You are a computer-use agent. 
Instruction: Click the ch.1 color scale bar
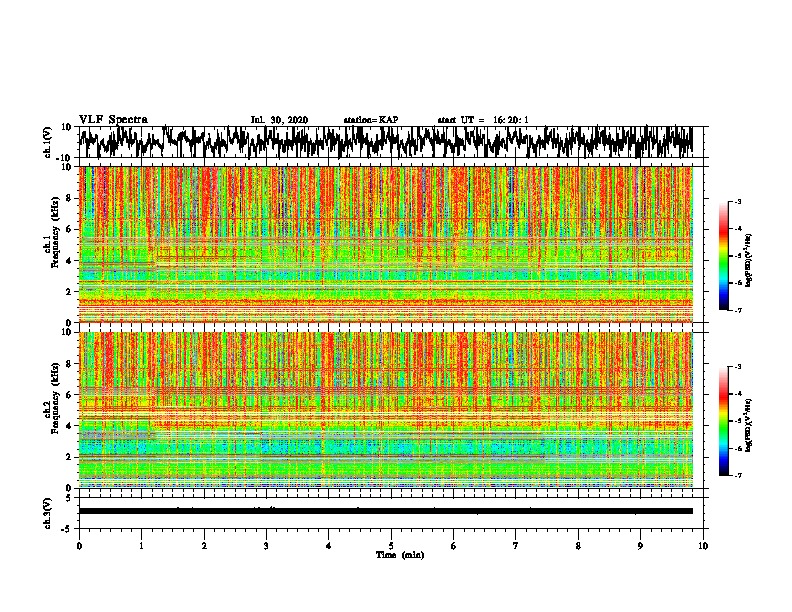[723, 255]
